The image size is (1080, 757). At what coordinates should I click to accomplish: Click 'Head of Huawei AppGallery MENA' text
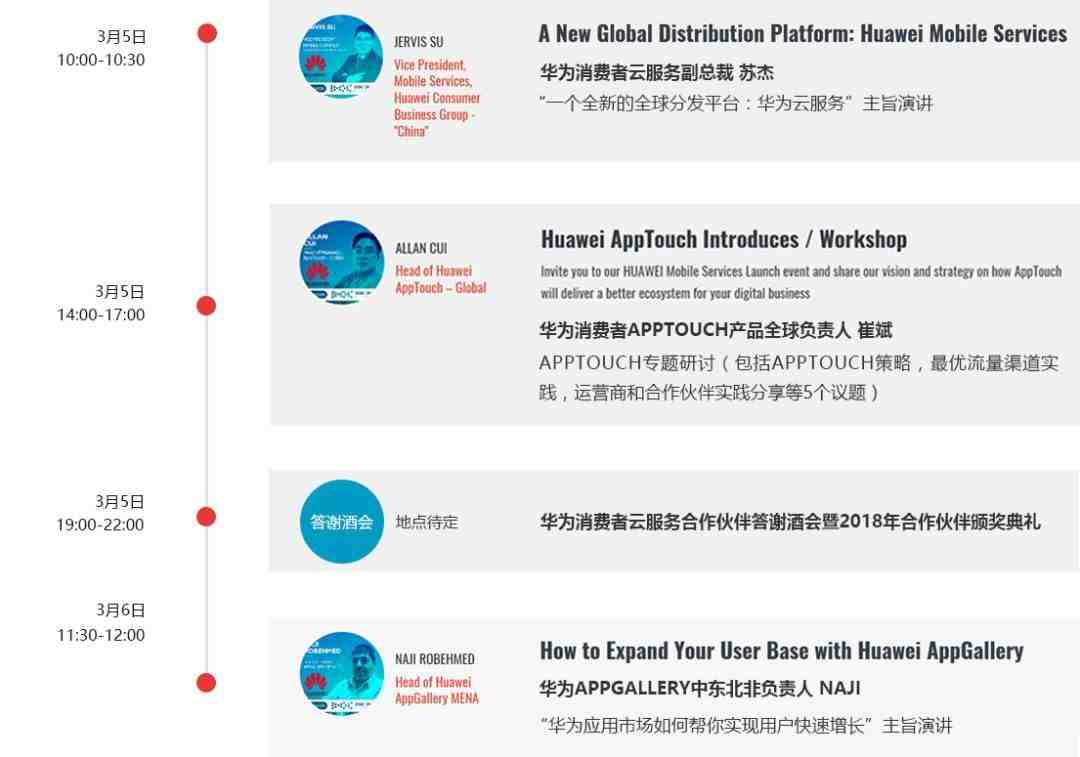(x=437, y=690)
